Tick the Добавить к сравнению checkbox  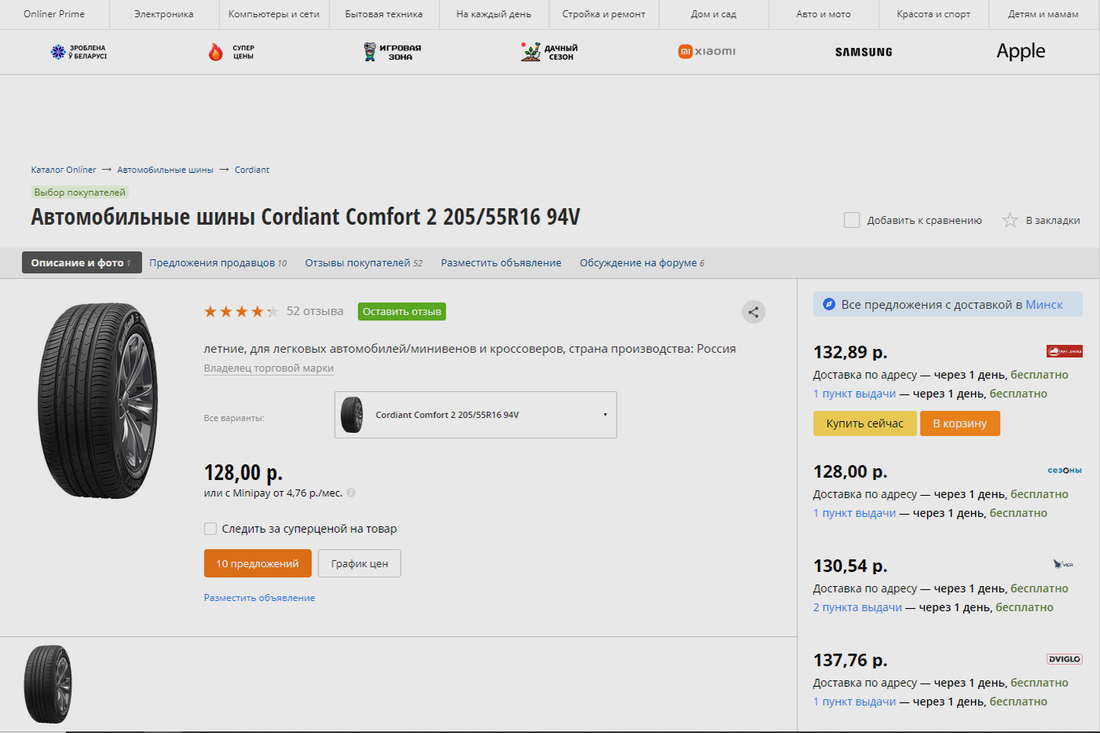pyautogui.click(x=852, y=220)
